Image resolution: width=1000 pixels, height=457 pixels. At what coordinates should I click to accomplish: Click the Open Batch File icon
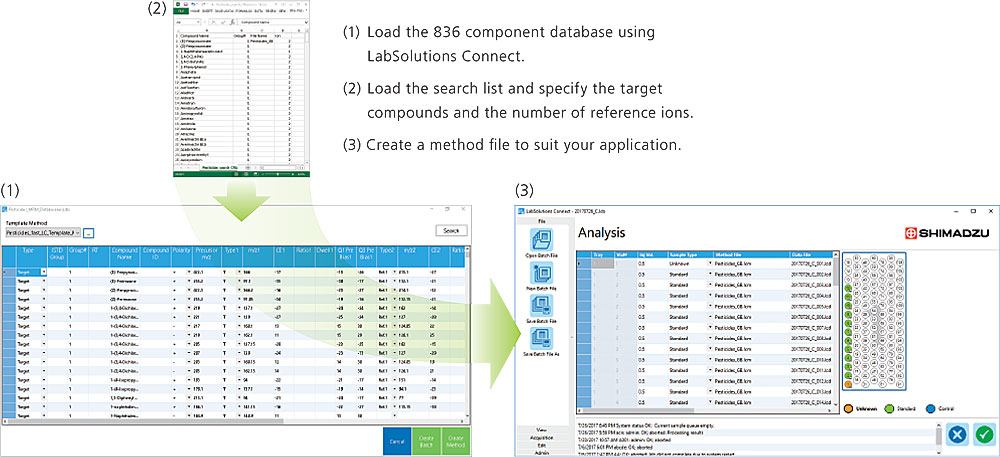coord(542,239)
